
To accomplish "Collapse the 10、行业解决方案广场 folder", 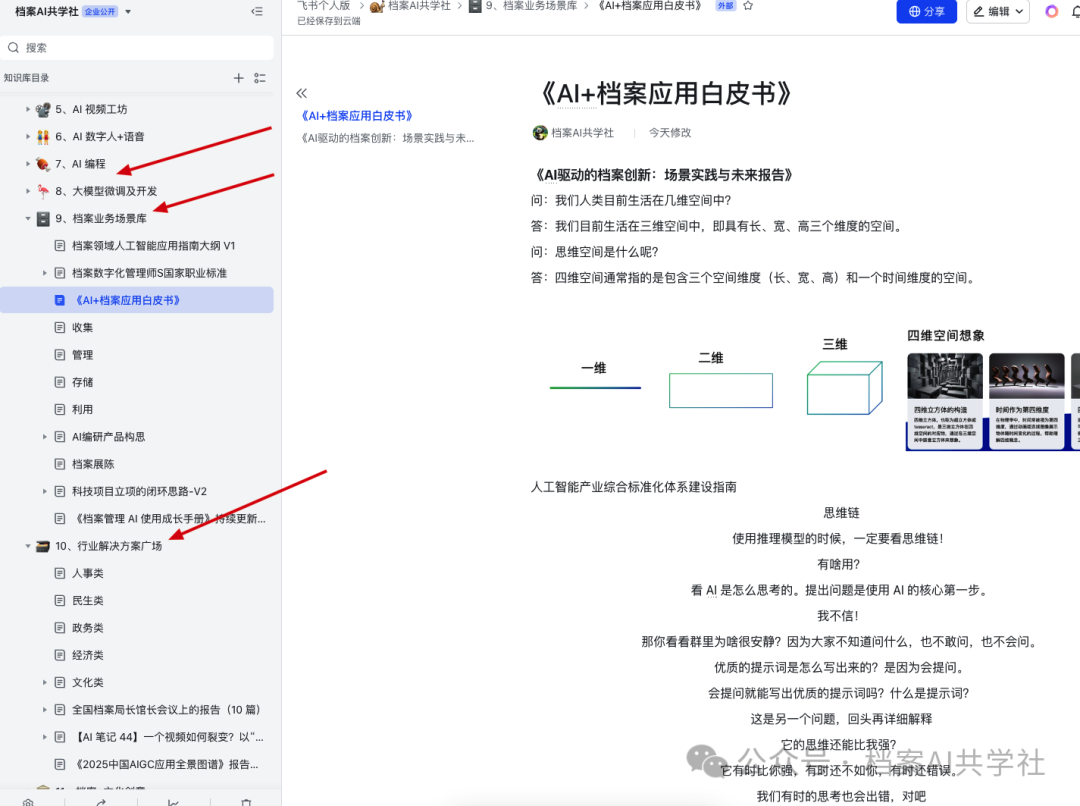I will click(28, 546).
